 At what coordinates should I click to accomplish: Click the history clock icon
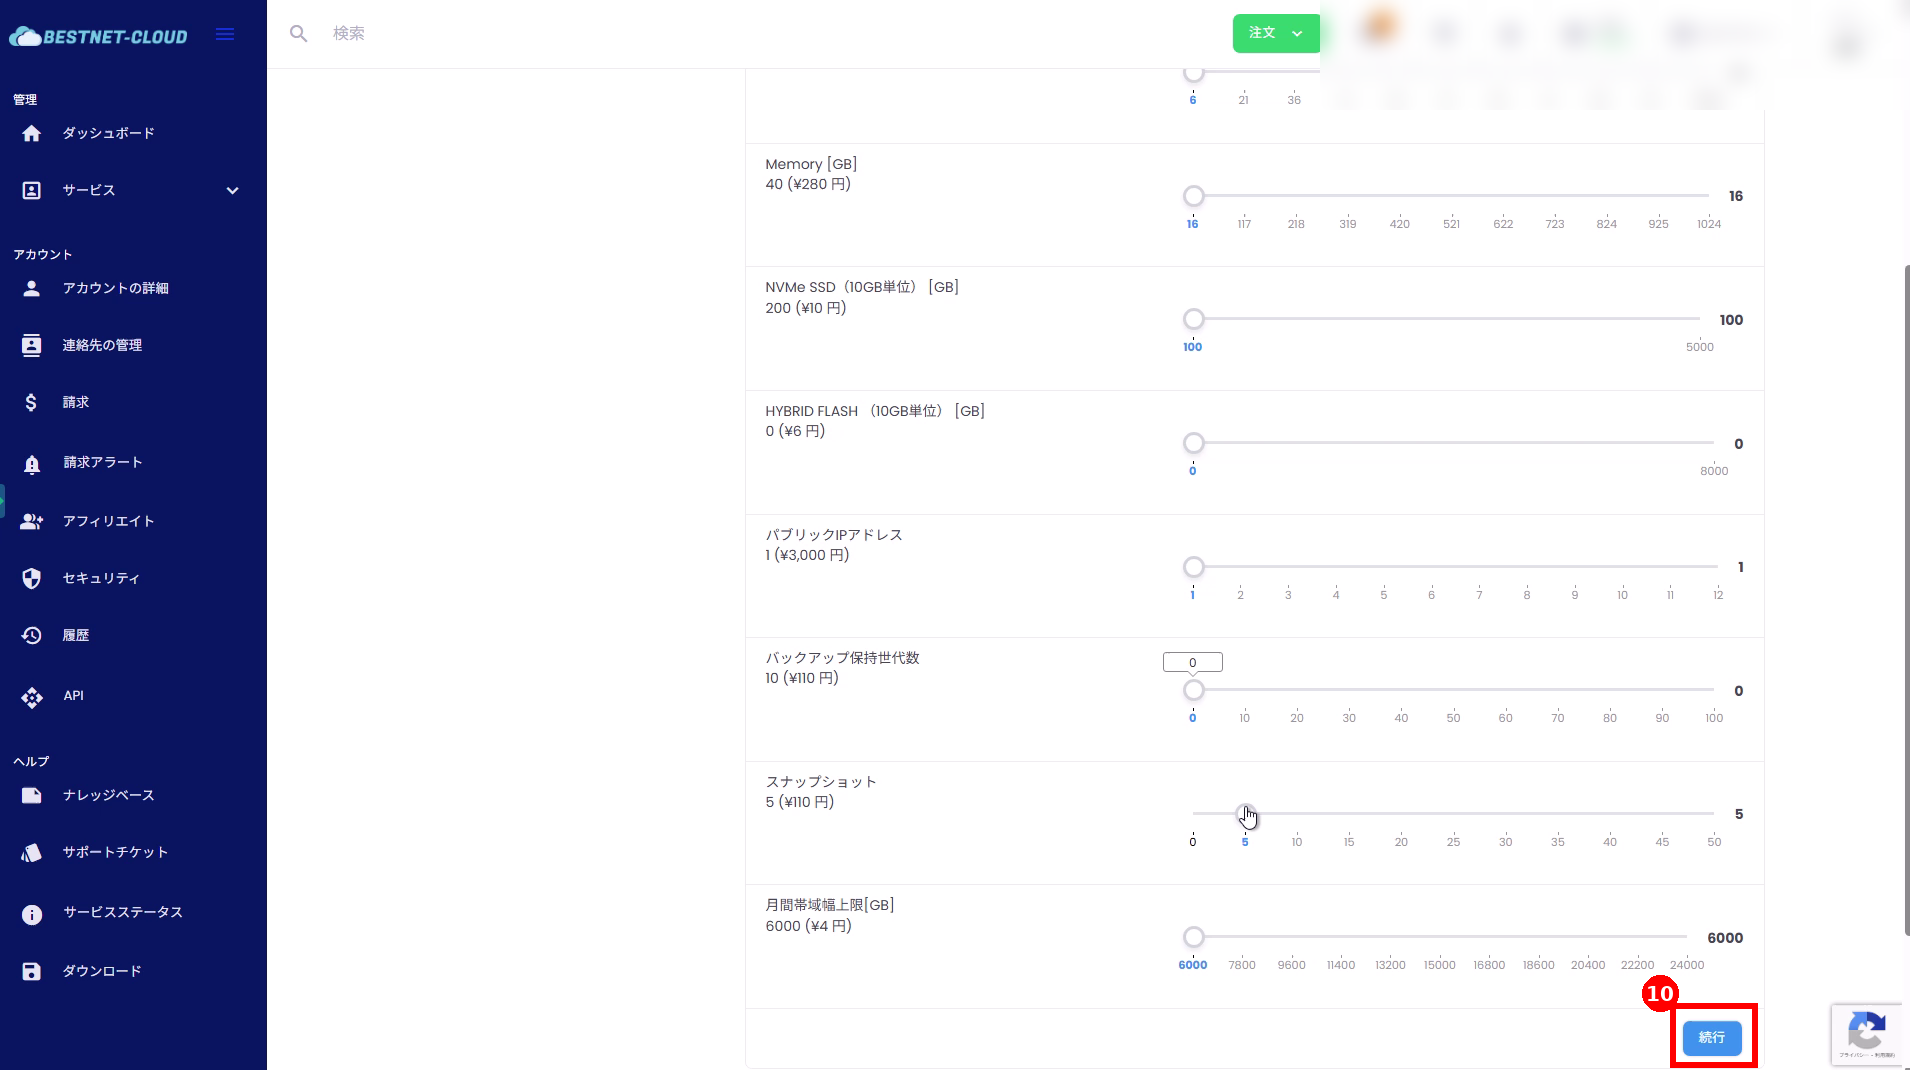coord(32,635)
